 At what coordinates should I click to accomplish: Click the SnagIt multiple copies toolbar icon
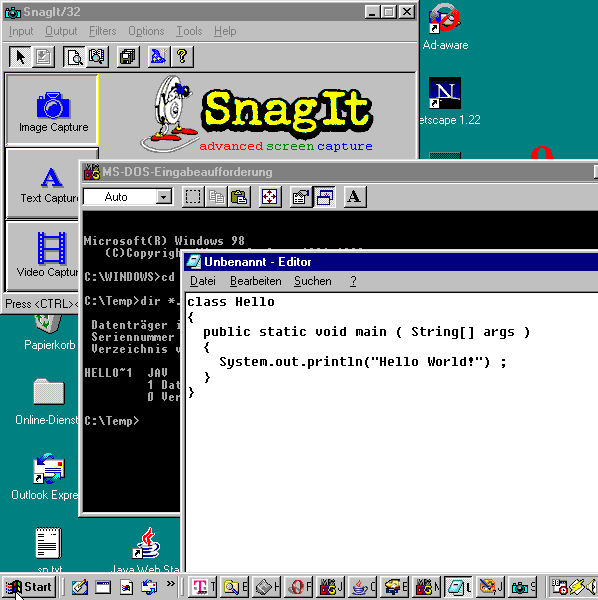pyautogui.click(x=128, y=57)
